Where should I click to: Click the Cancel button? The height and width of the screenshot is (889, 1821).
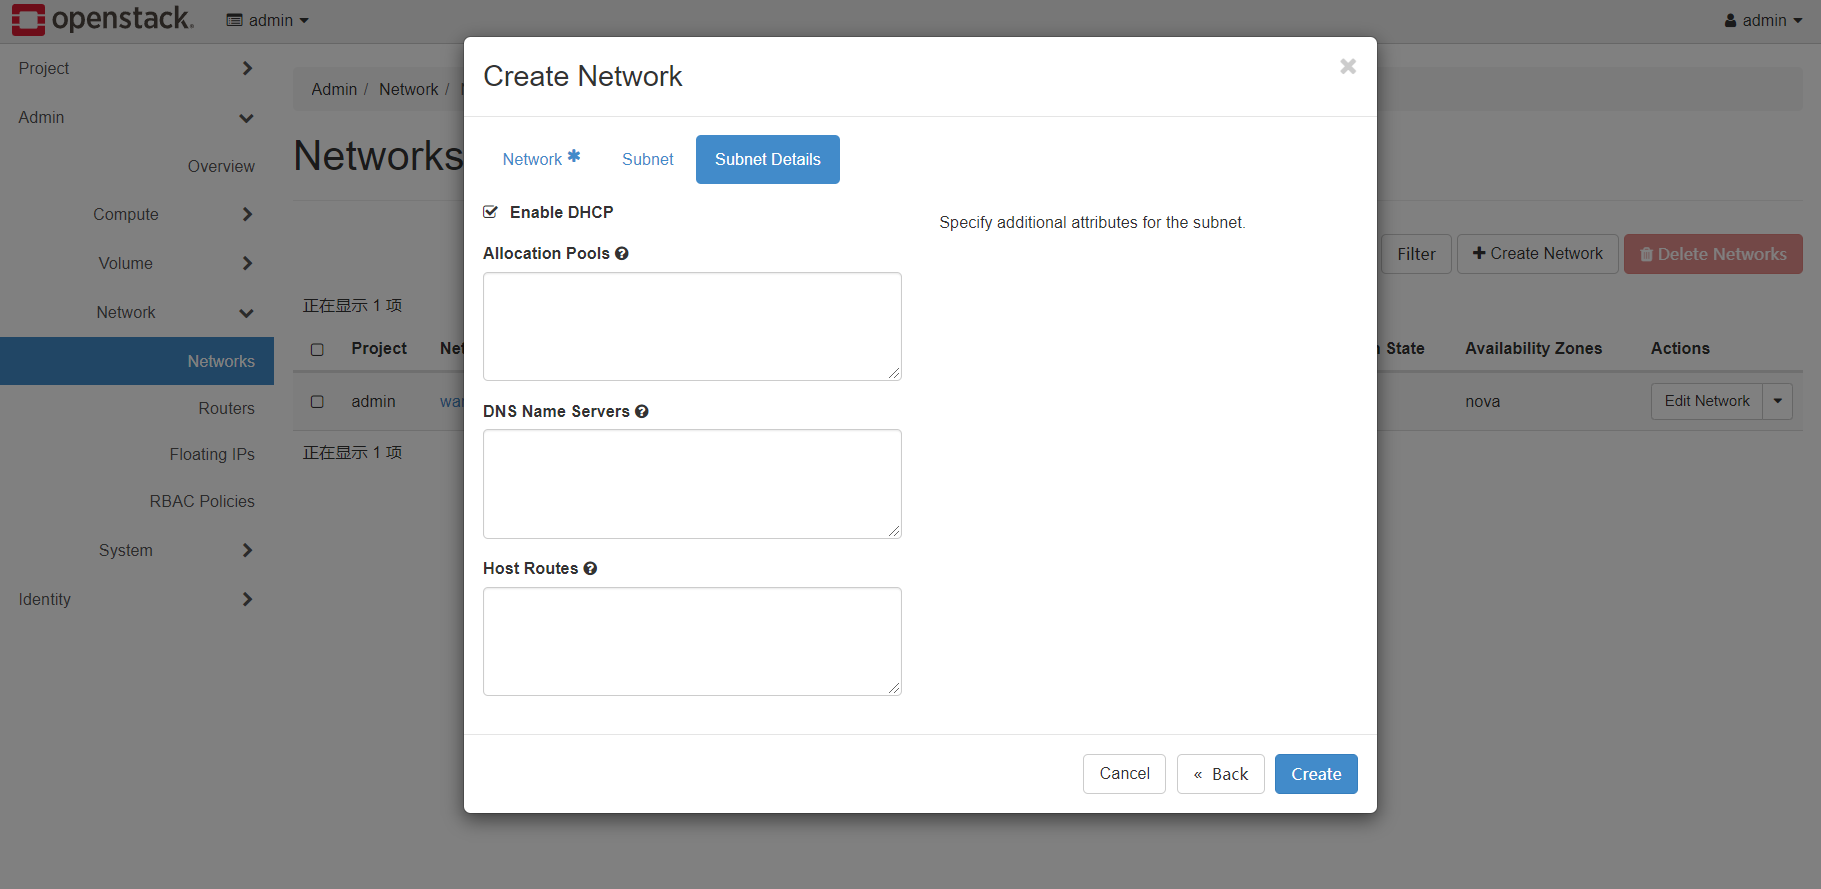click(x=1124, y=774)
